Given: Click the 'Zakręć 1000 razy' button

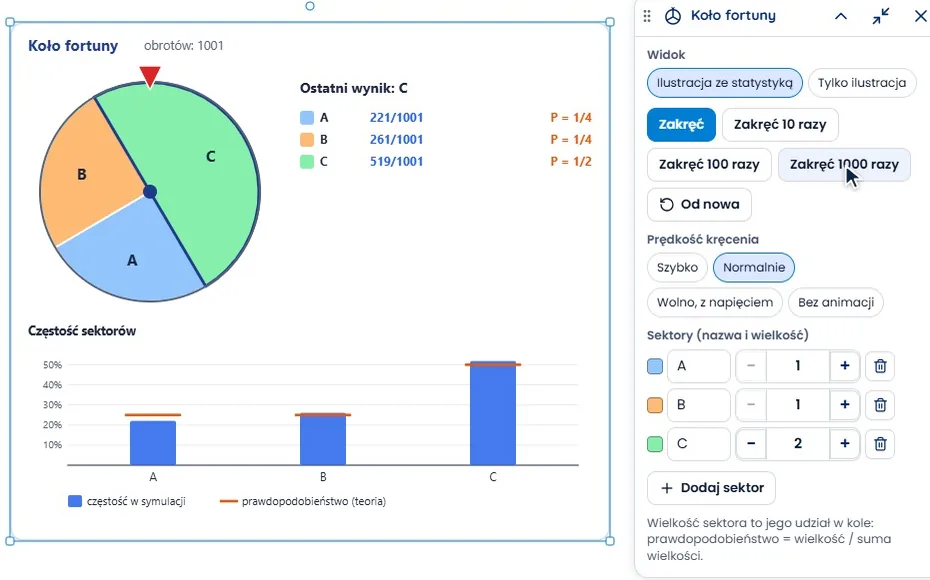Looking at the screenshot, I should click(844, 164).
